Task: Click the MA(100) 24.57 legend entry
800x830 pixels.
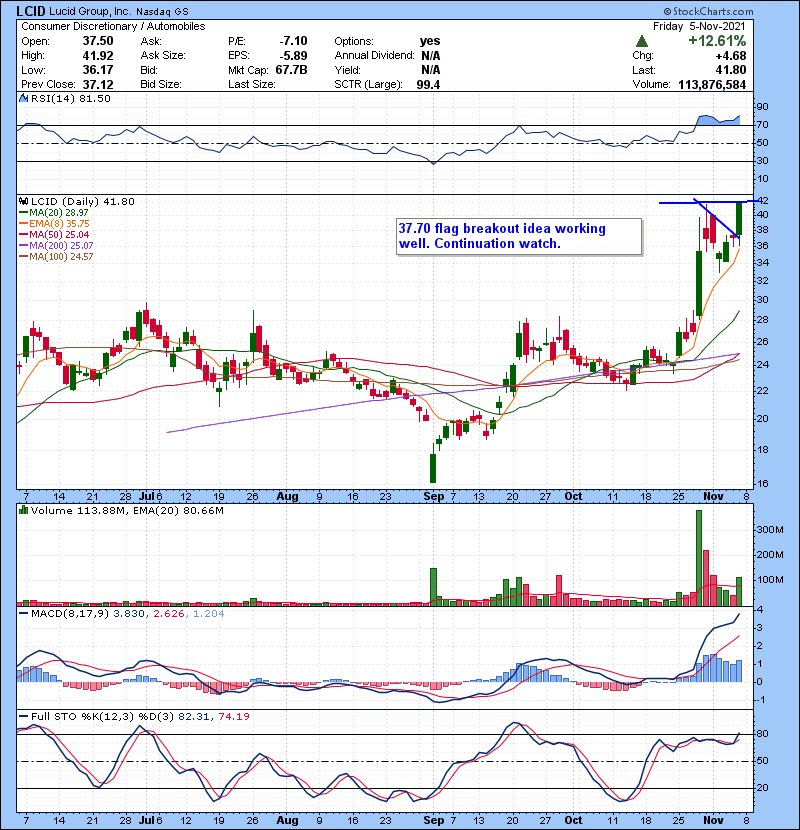Action: click(56, 257)
